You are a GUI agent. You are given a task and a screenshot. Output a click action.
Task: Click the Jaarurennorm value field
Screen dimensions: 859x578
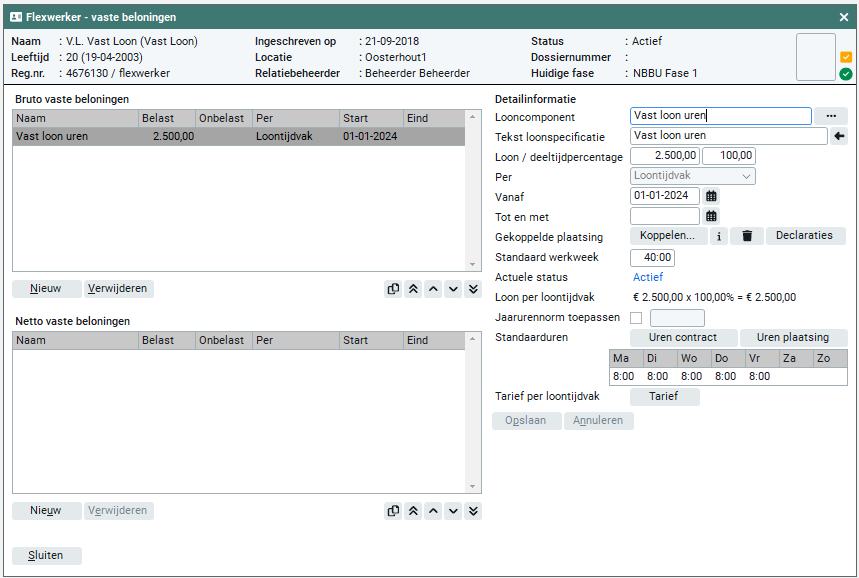pyautogui.click(x=677, y=318)
